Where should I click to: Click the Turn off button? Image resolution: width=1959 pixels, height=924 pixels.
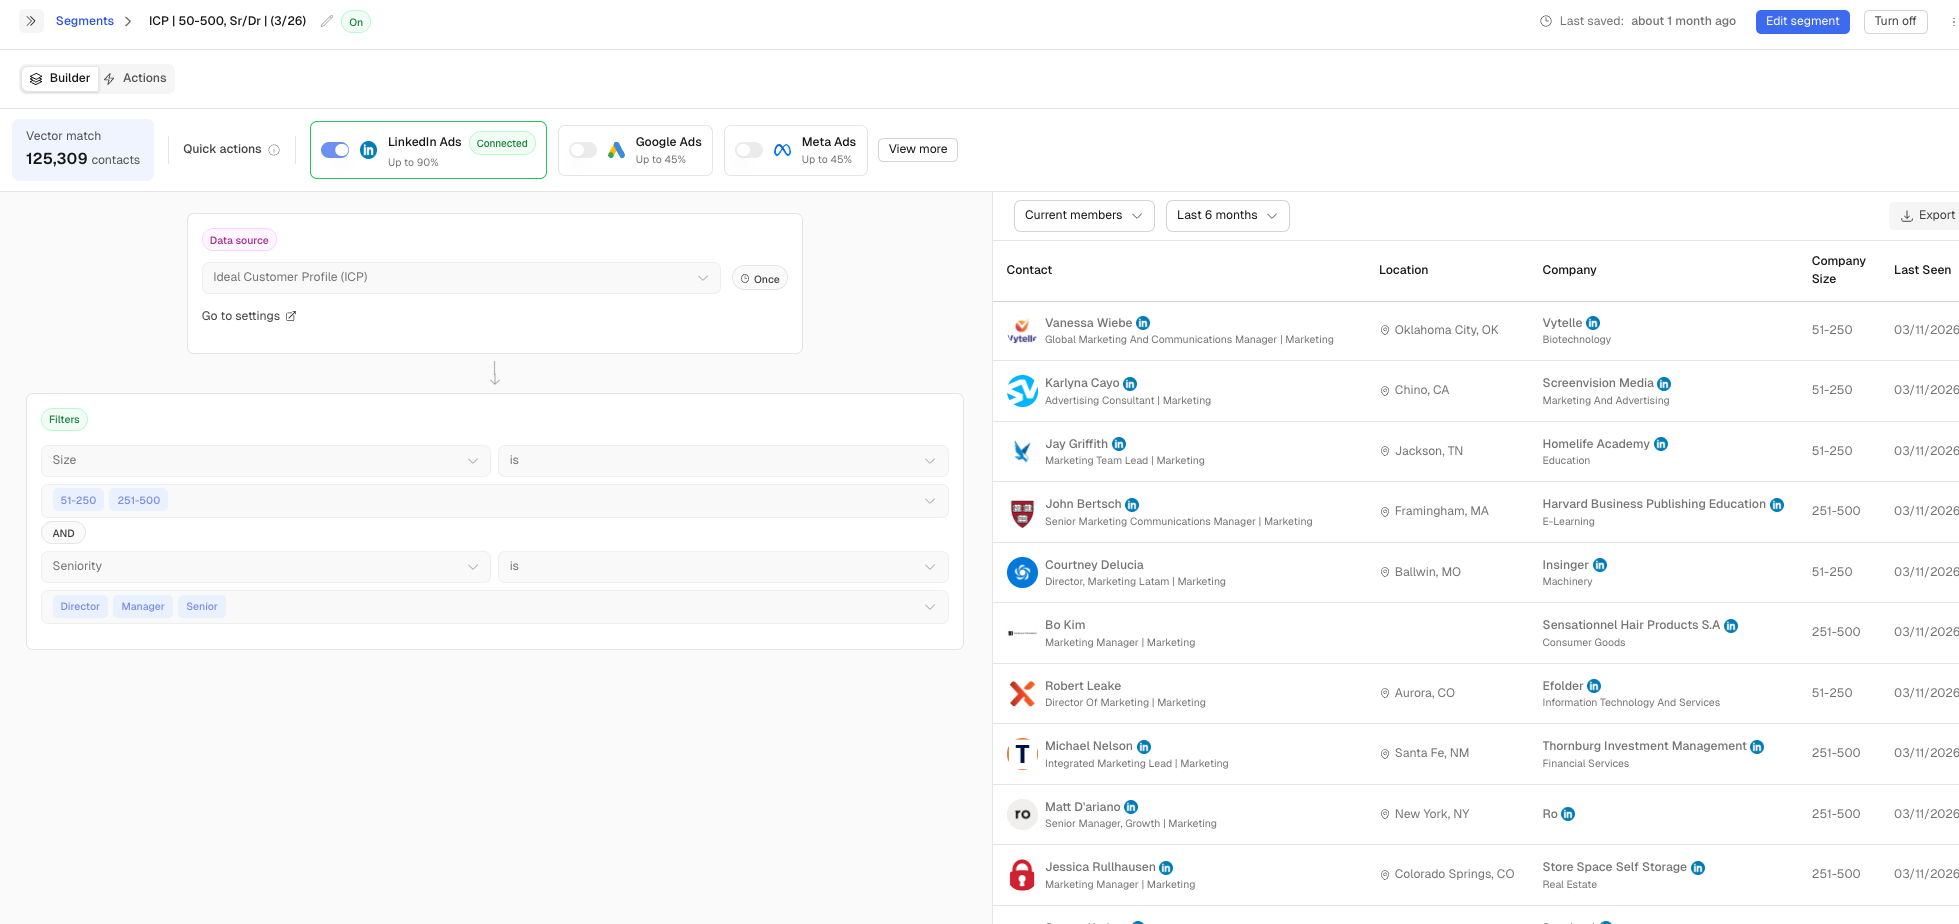coord(1895,22)
